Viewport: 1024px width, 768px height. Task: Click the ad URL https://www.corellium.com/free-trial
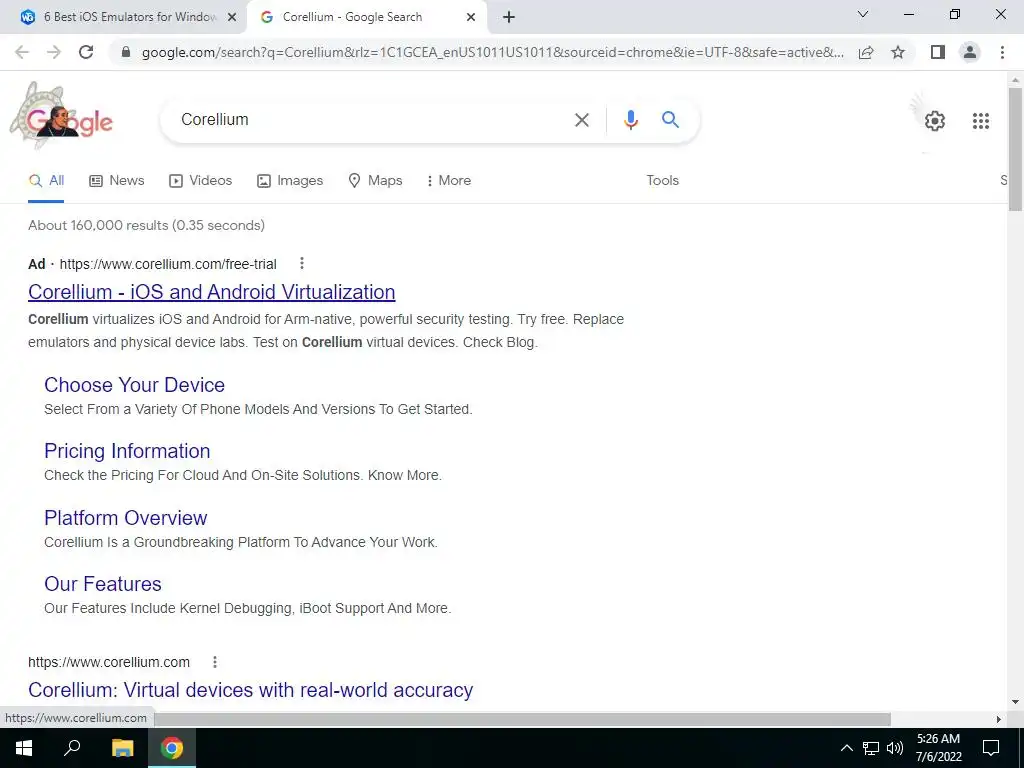168,264
